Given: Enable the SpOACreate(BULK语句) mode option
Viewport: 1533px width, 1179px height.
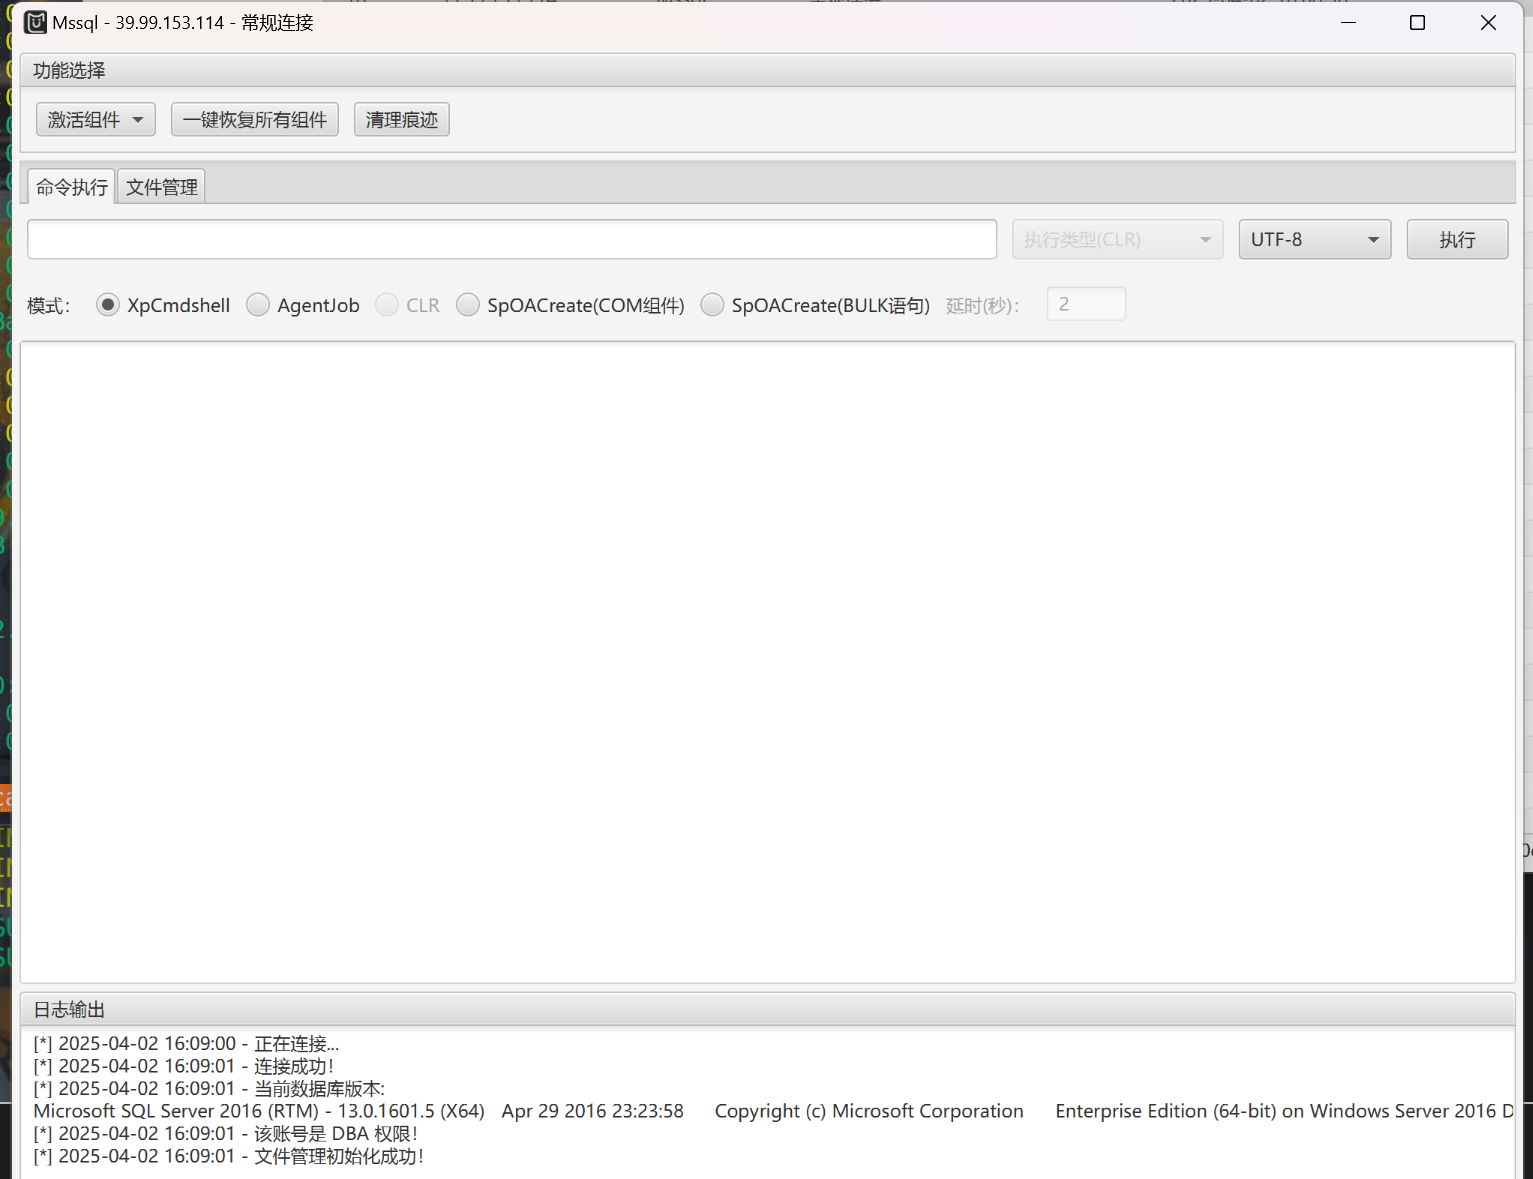Looking at the screenshot, I should tap(712, 305).
